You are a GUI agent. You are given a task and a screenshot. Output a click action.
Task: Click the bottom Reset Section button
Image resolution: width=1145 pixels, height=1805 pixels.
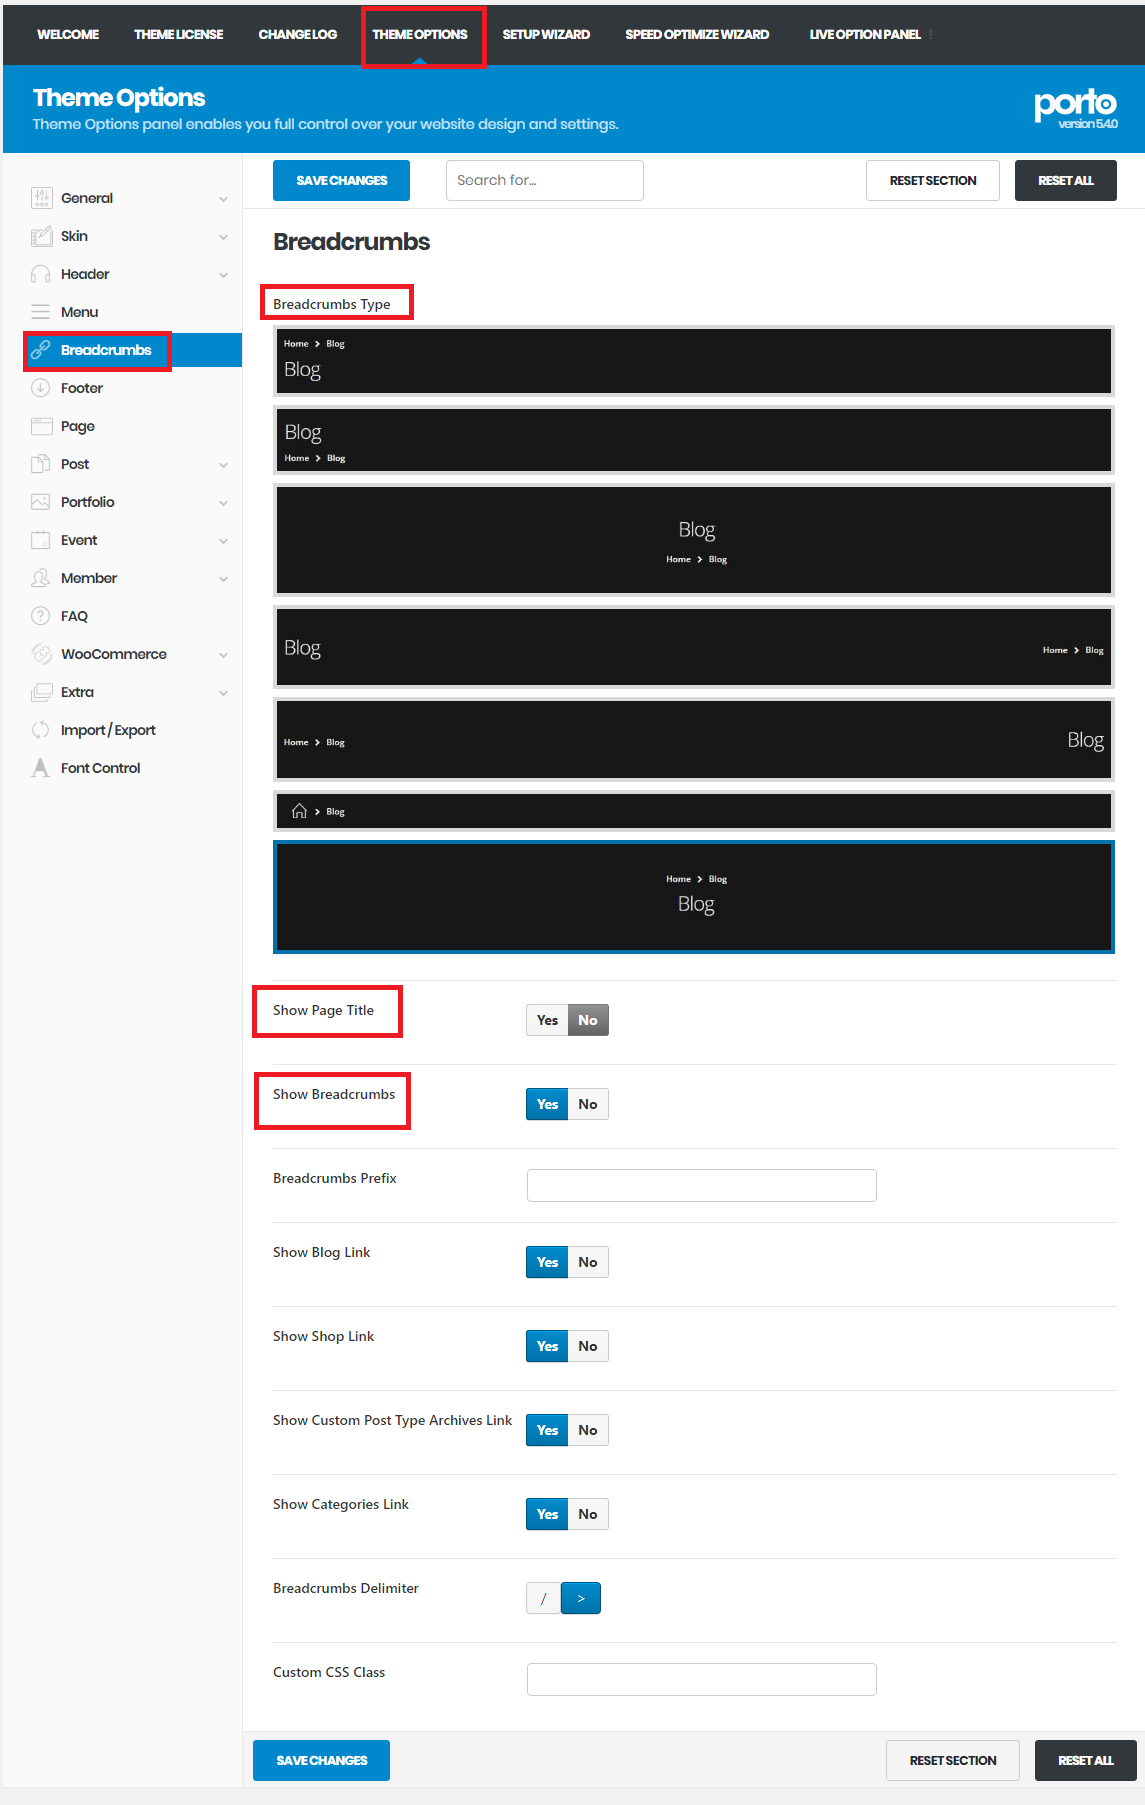[953, 1760]
